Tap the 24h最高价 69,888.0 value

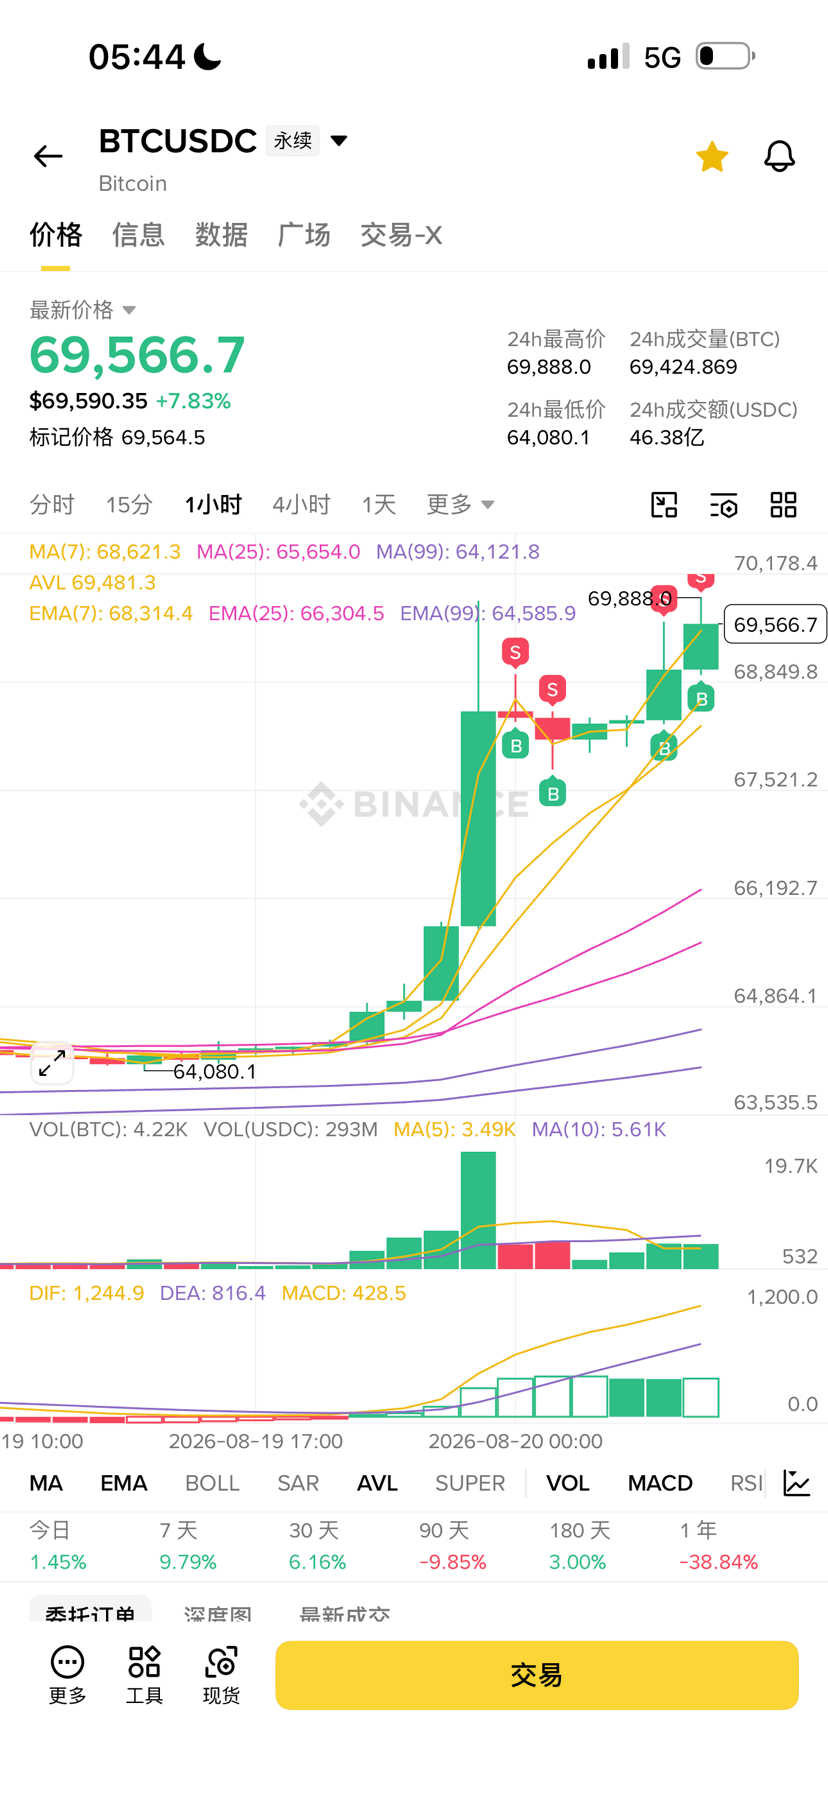tap(549, 367)
